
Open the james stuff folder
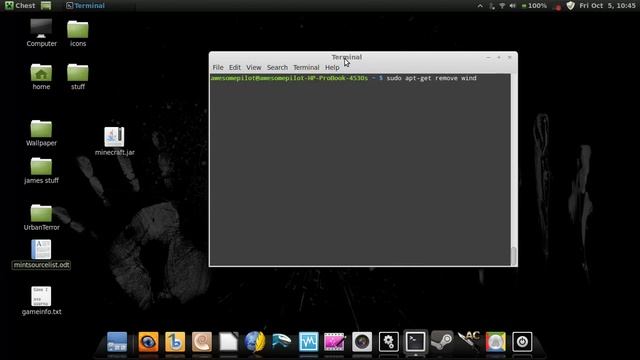[41, 171]
